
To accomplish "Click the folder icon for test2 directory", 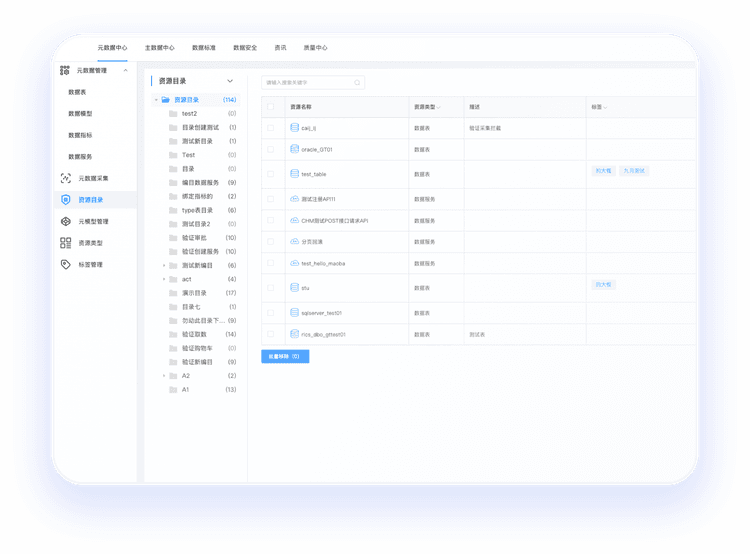I will 173,114.
